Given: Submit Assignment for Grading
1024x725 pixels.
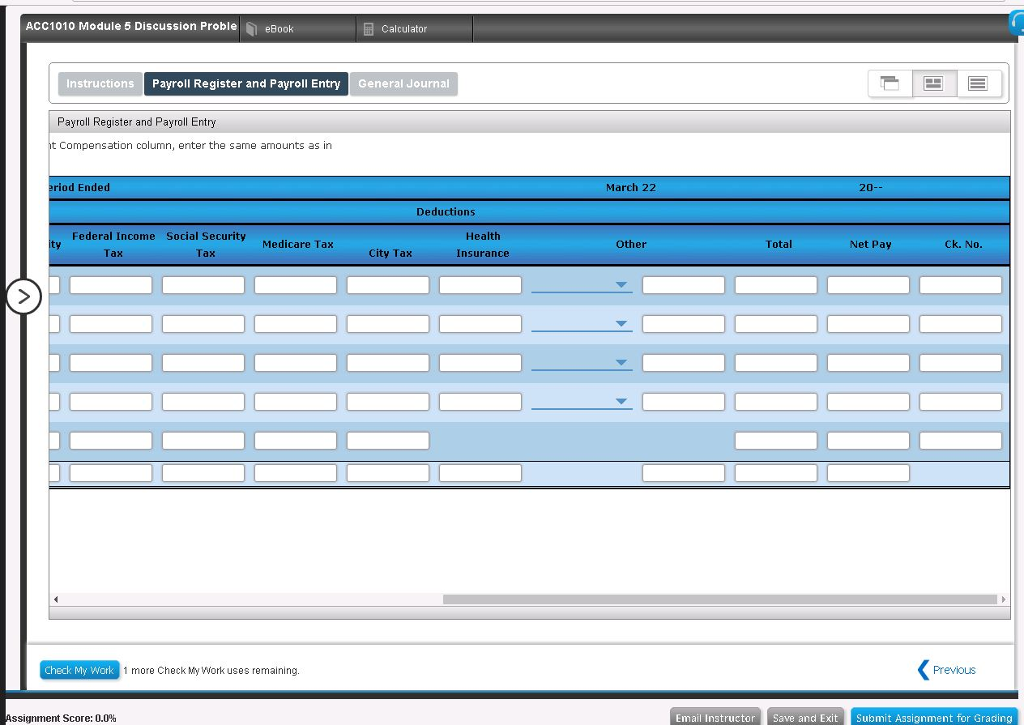Looking at the screenshot, I should pos(934,717).
